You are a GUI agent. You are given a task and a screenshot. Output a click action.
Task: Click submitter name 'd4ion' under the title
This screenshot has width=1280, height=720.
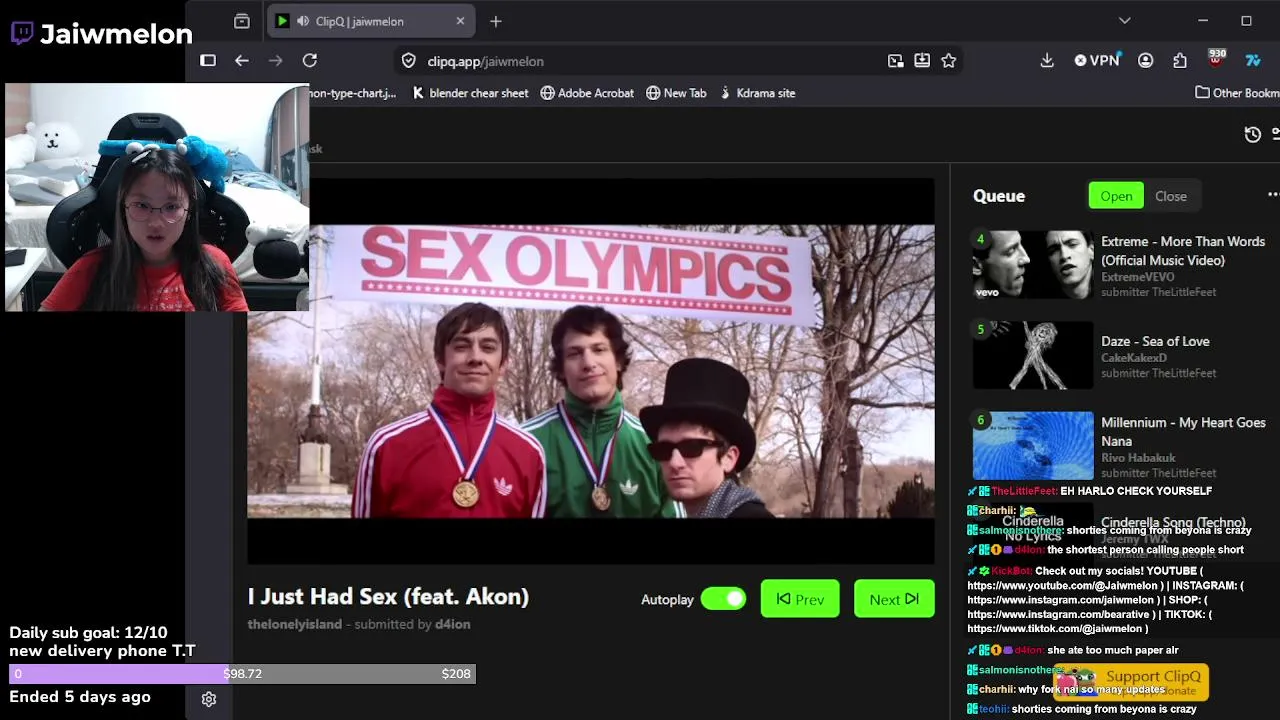point(452,624)
